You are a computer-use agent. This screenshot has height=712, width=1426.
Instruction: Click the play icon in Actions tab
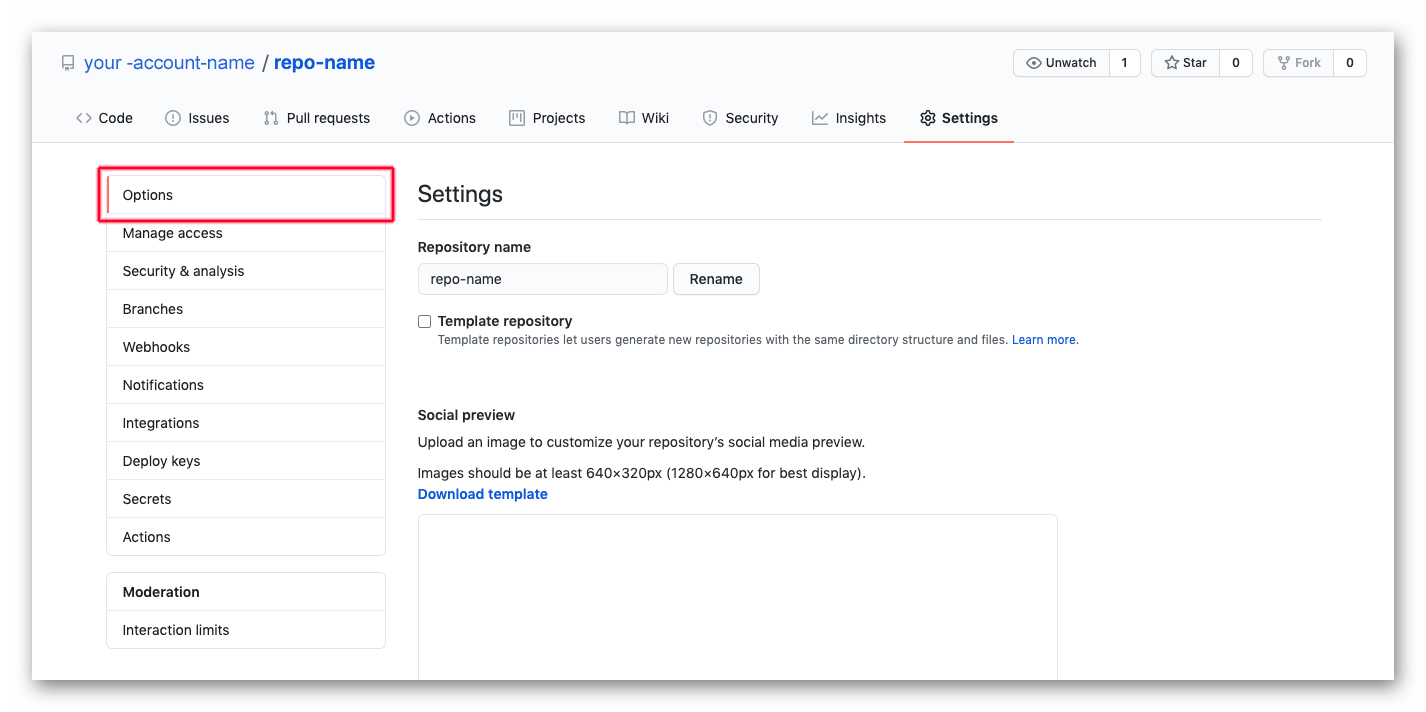coord(412,118)
